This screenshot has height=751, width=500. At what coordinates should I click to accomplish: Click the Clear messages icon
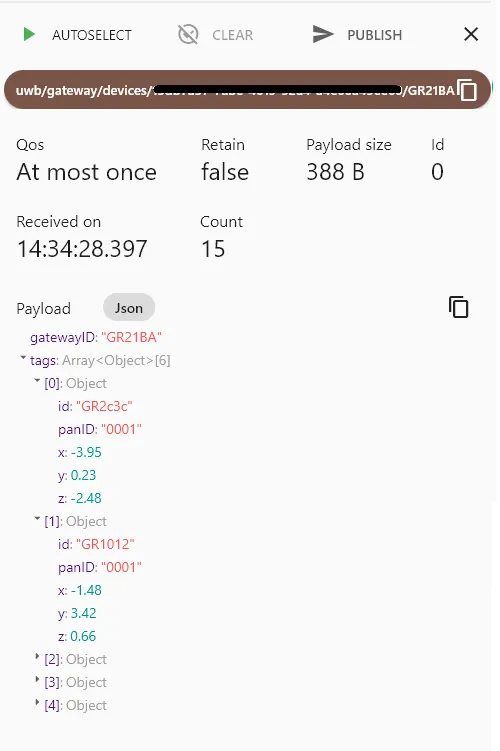click(x=188, y=34)
